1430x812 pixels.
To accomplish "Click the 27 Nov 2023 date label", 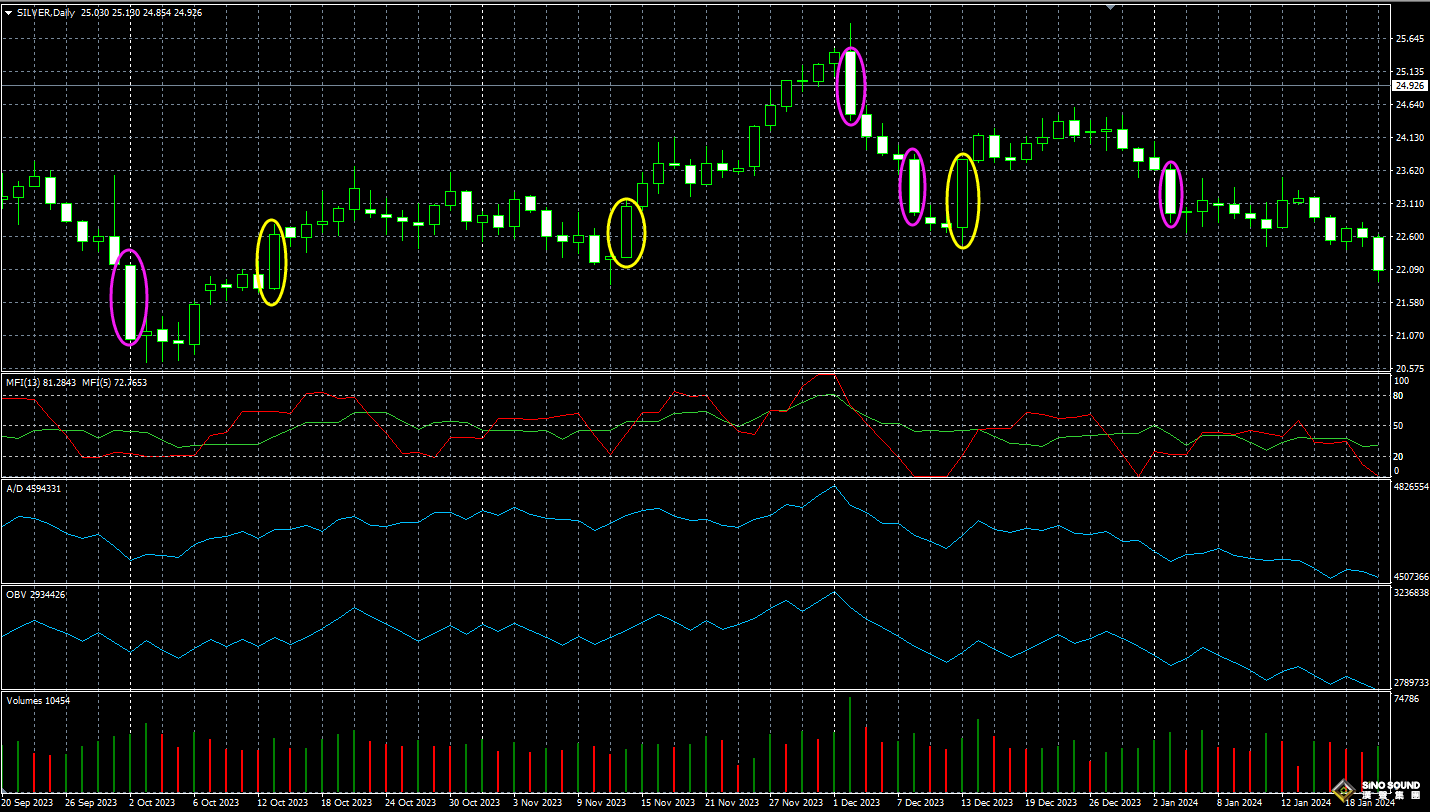I will coord(795,803).
